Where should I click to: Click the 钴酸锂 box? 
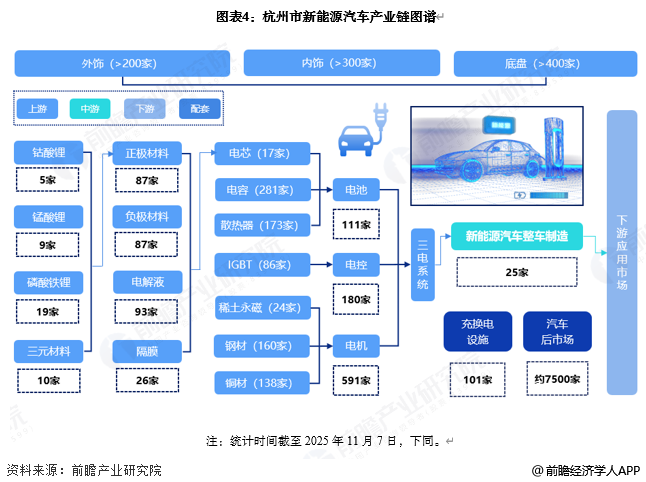point(48,154)
